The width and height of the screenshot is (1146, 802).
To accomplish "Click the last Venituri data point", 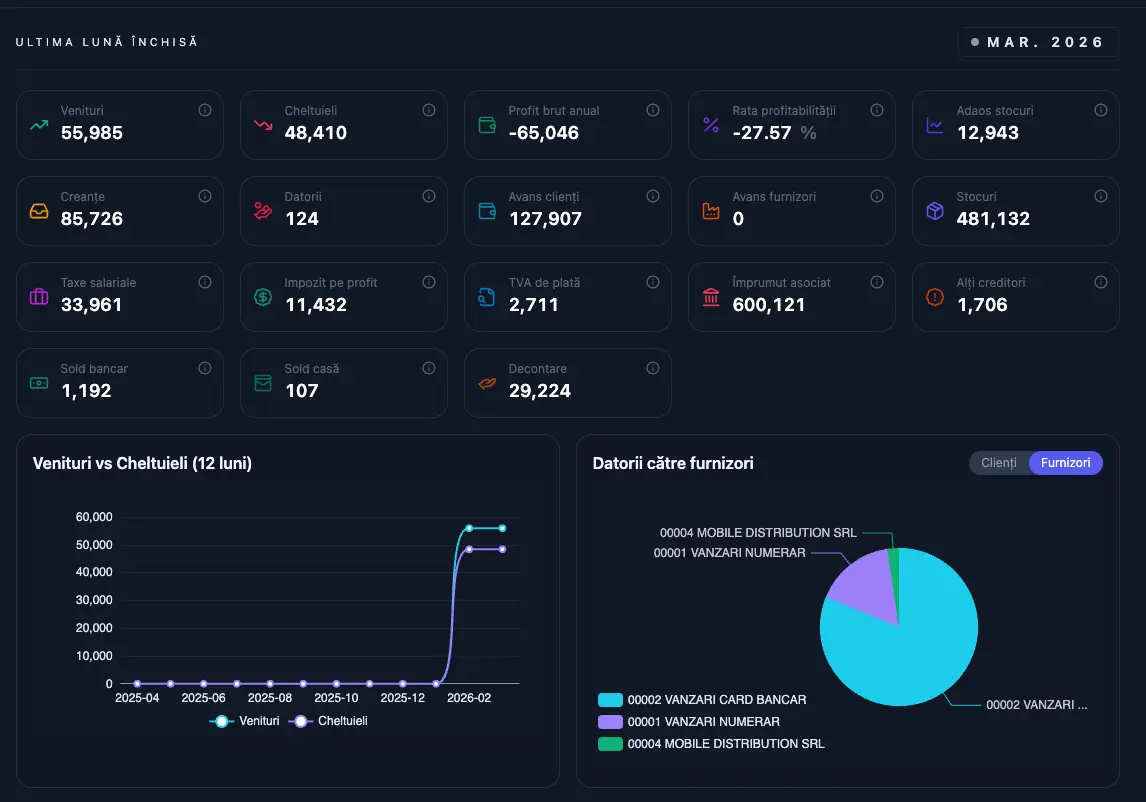I will 503,528.
